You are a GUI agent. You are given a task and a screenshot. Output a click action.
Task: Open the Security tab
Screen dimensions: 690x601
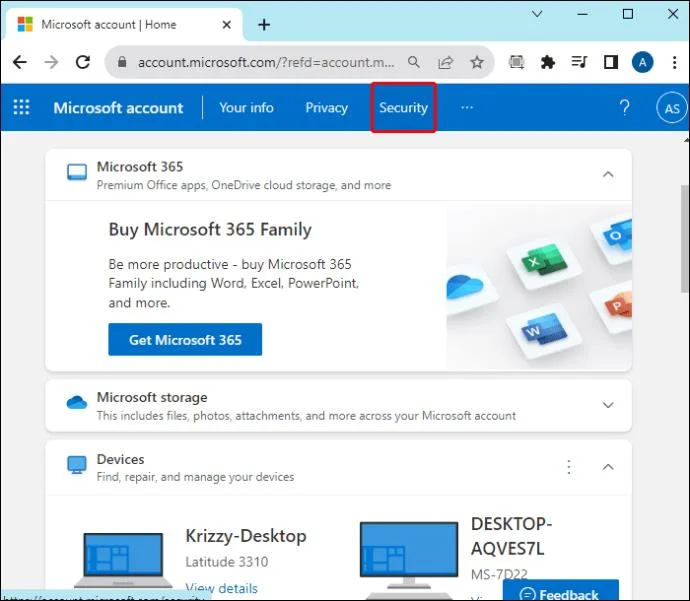[x=404, y=107]
